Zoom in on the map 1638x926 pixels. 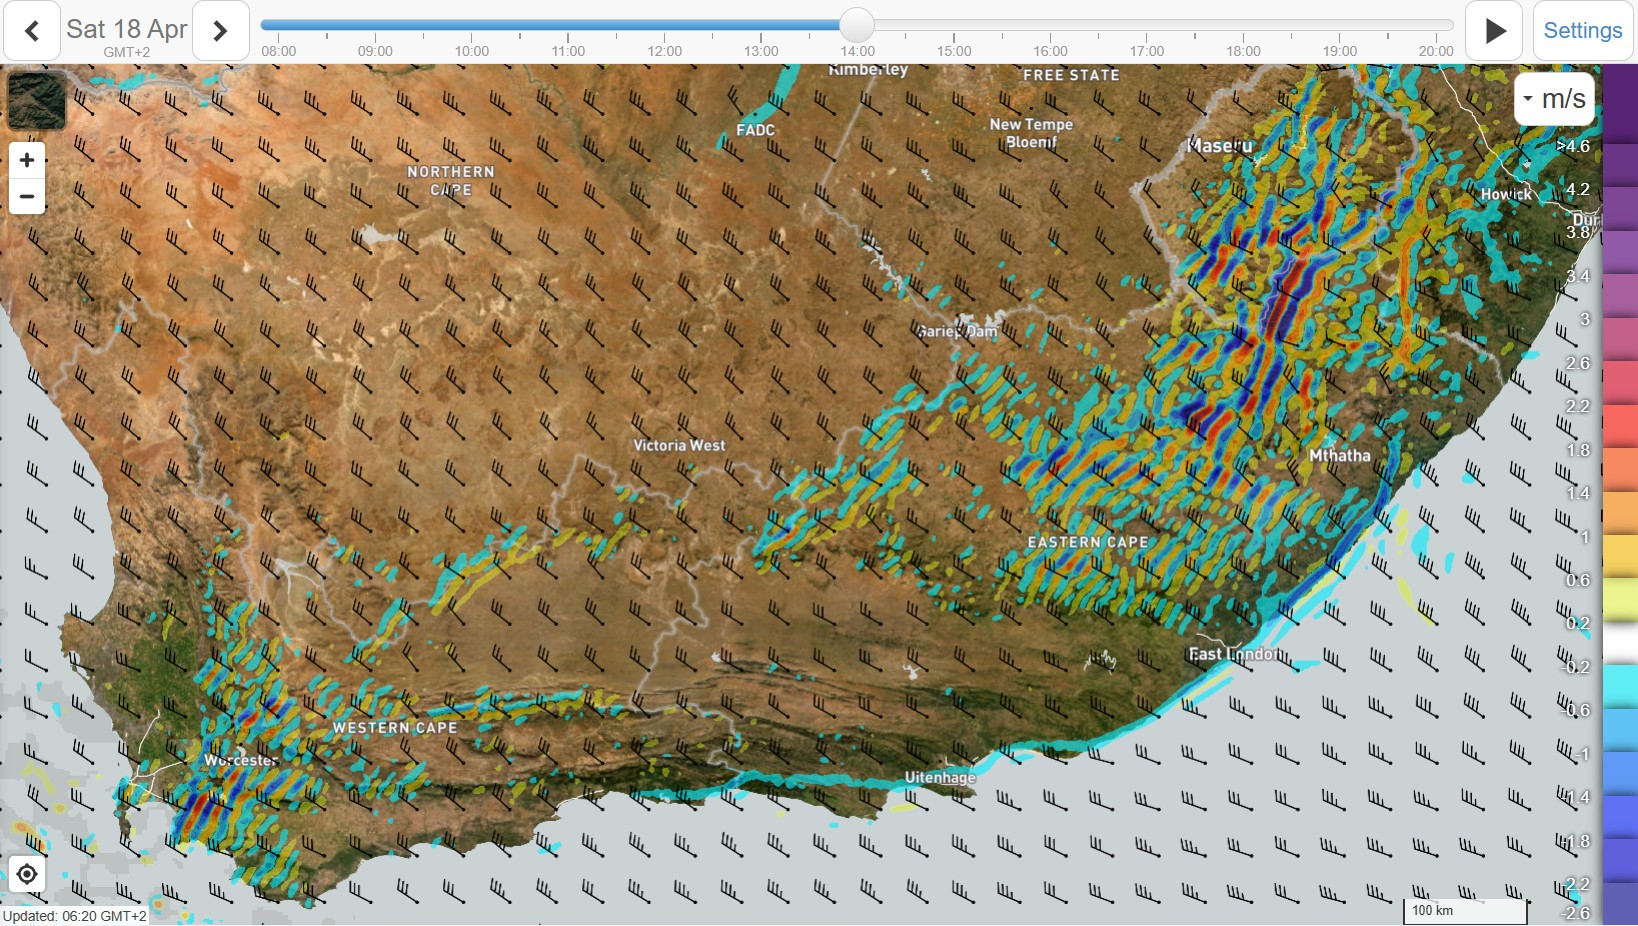coord(27,160)
